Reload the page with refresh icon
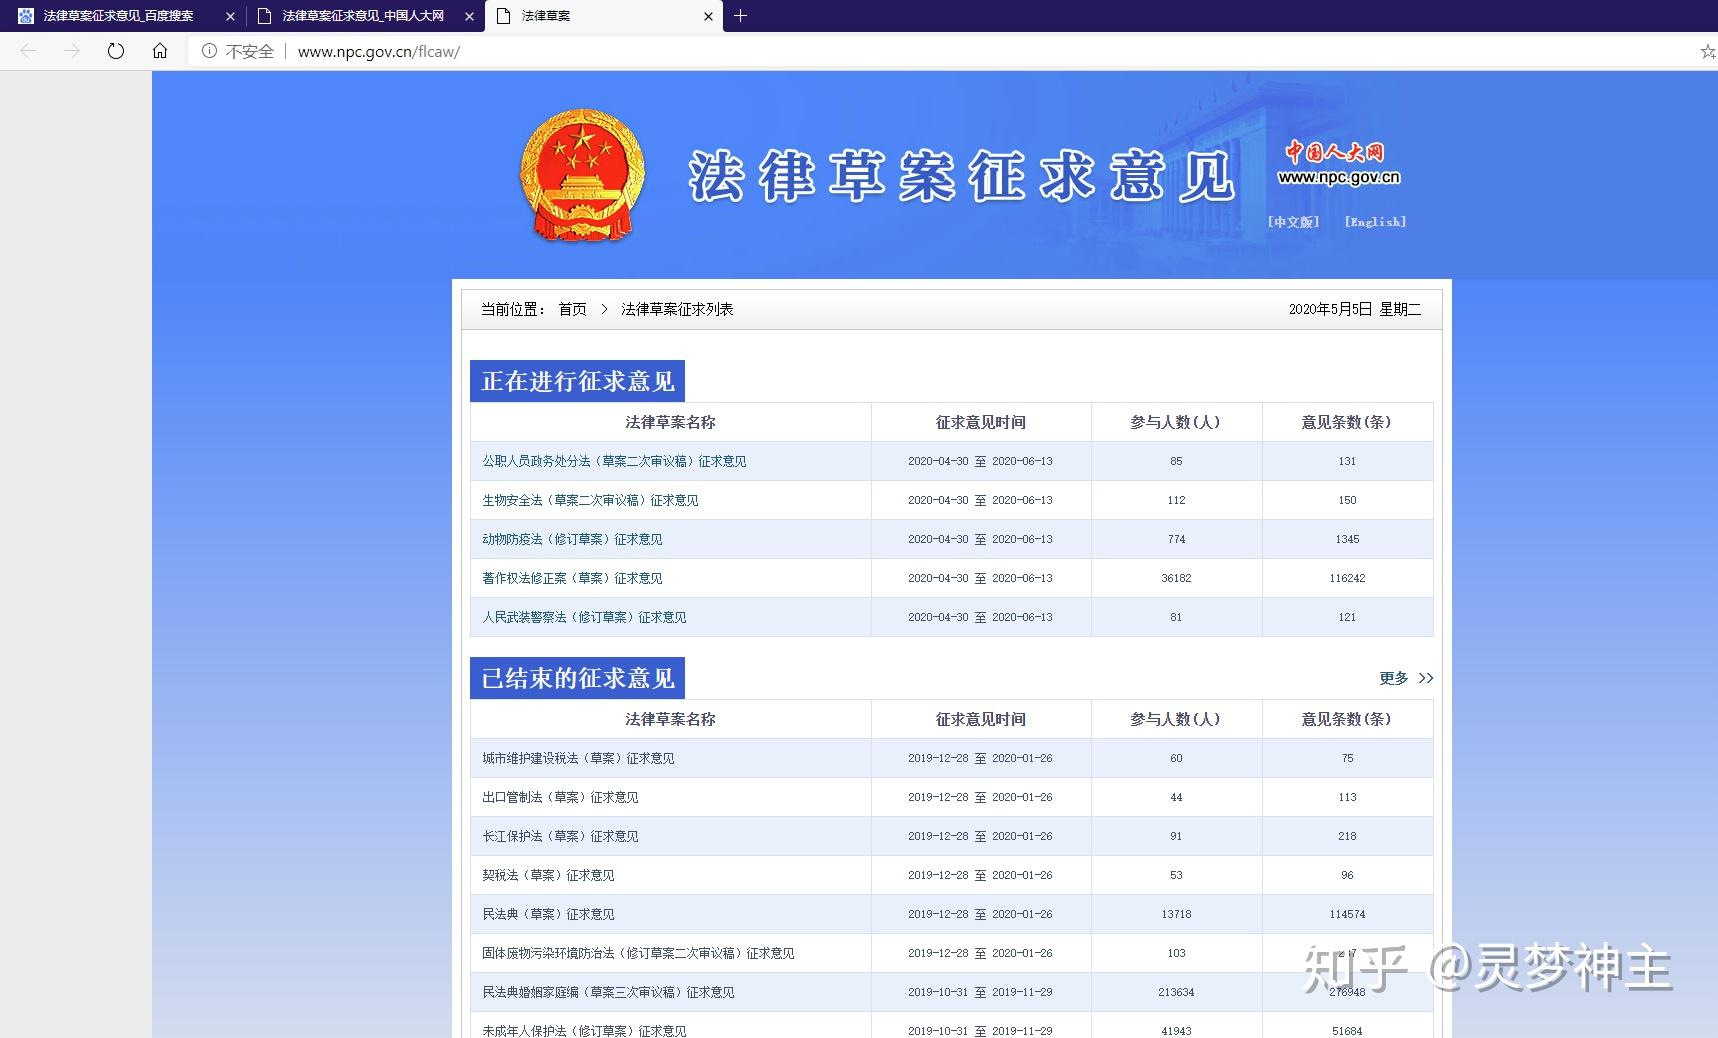This screenshot has height=1038, width=1718. tap(116, 51)
